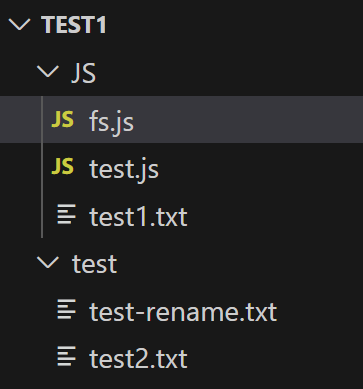Click the text file icon beside test2.txt
The width and height of the screenshot is (363, 389).
pyautogui.click(x=66, y=357)
